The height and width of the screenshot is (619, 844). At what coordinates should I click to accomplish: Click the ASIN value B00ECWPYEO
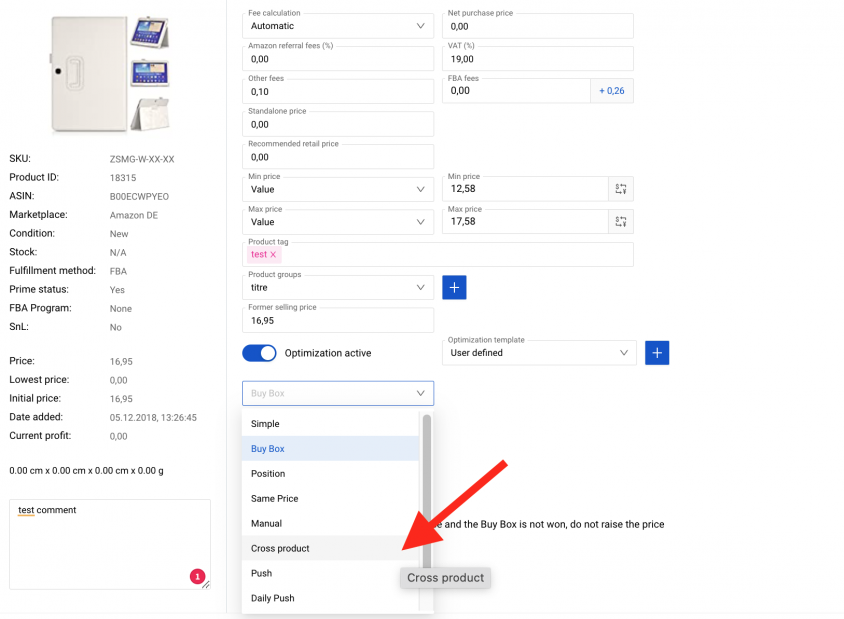tap(139, 196)
